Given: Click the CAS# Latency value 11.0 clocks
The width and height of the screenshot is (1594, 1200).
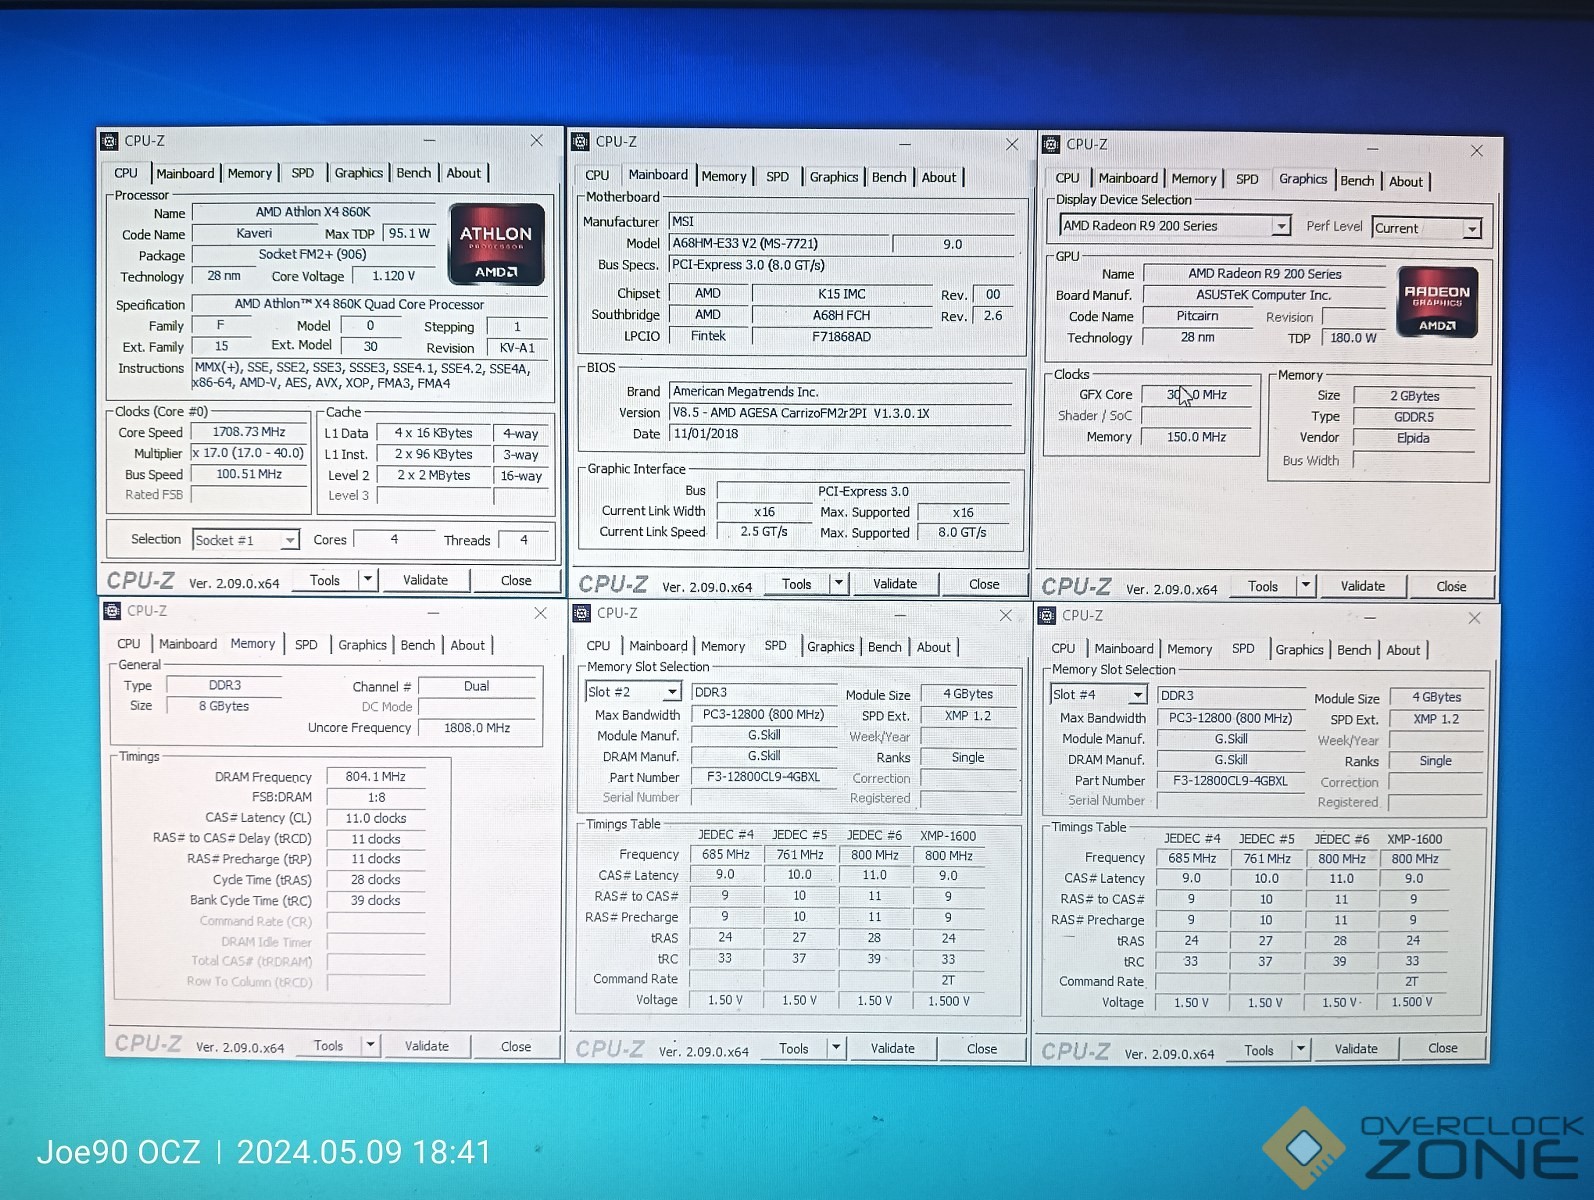Looking at the screenshot, I should point(376,818).
